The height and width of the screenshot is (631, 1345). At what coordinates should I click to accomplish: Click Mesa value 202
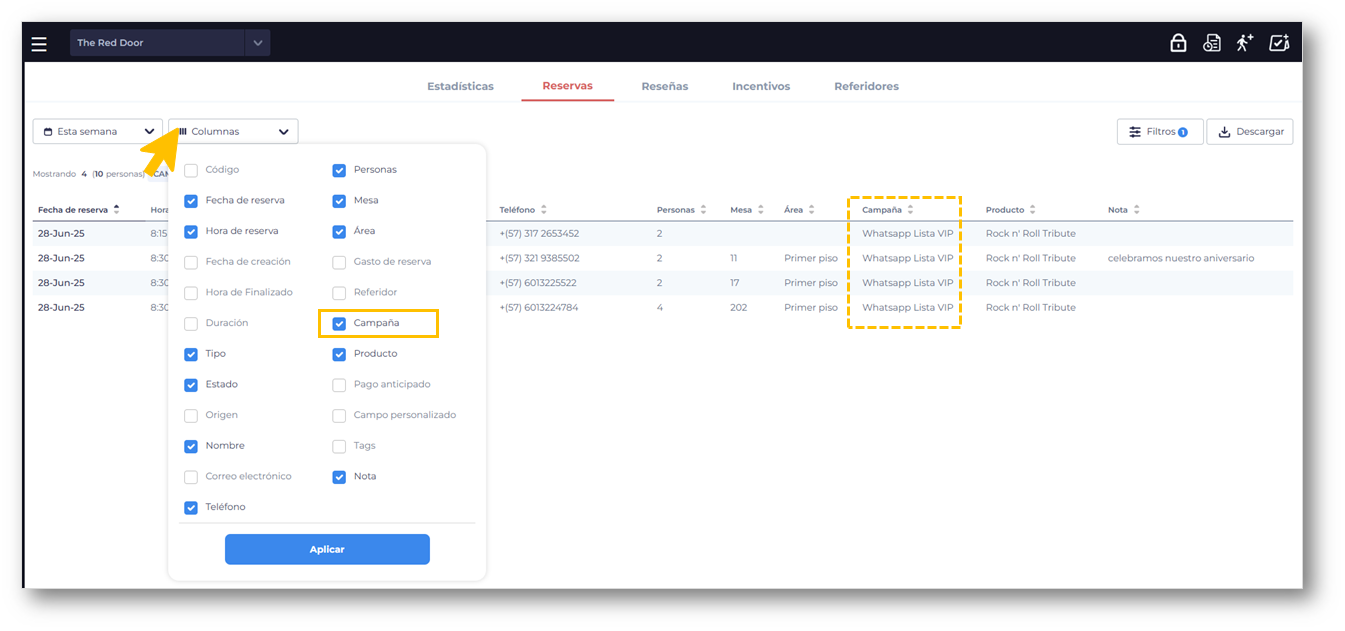pyautogui.click(x=738, y=308)
